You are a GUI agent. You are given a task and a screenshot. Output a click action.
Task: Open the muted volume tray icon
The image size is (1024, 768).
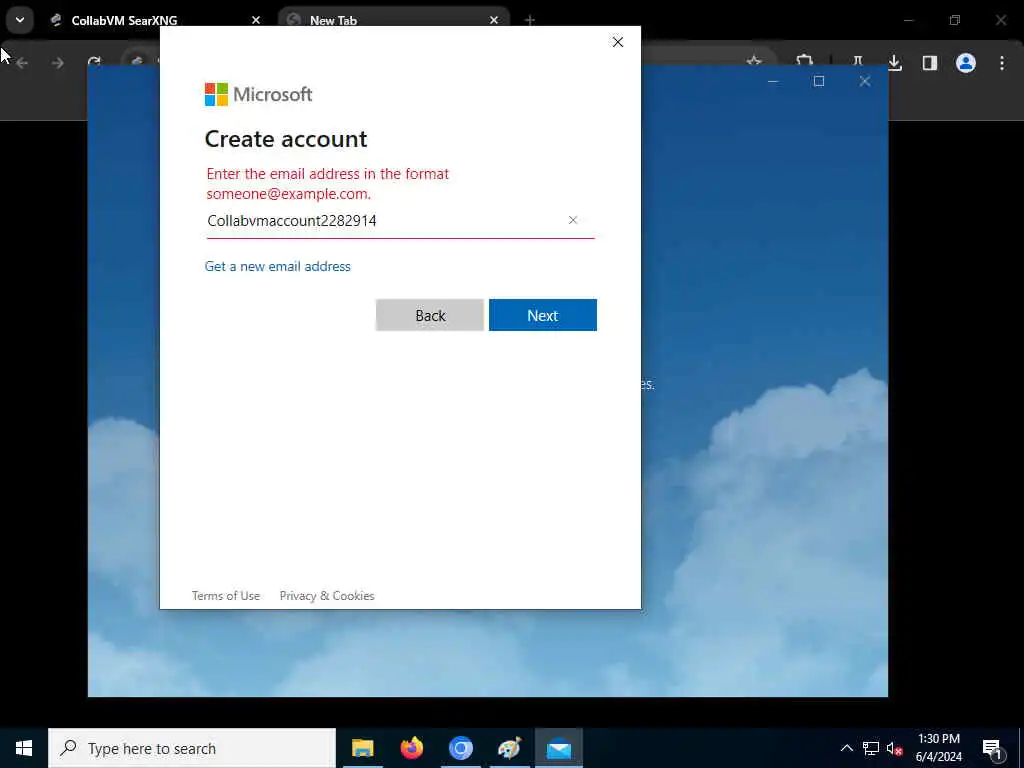click(894, 748)
